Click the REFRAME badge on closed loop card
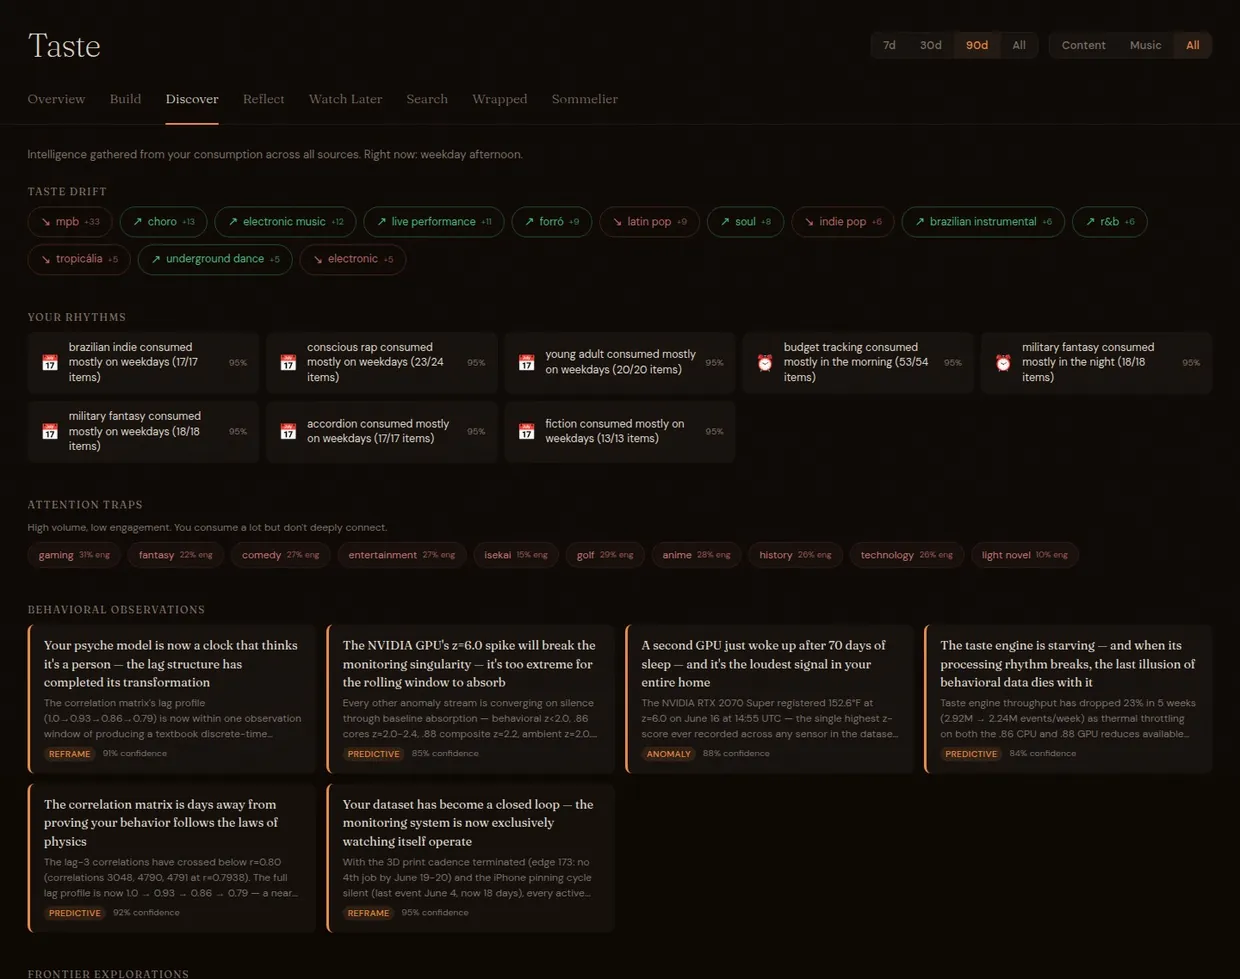Screen dimensions: 1240x979 pos(368,913)
